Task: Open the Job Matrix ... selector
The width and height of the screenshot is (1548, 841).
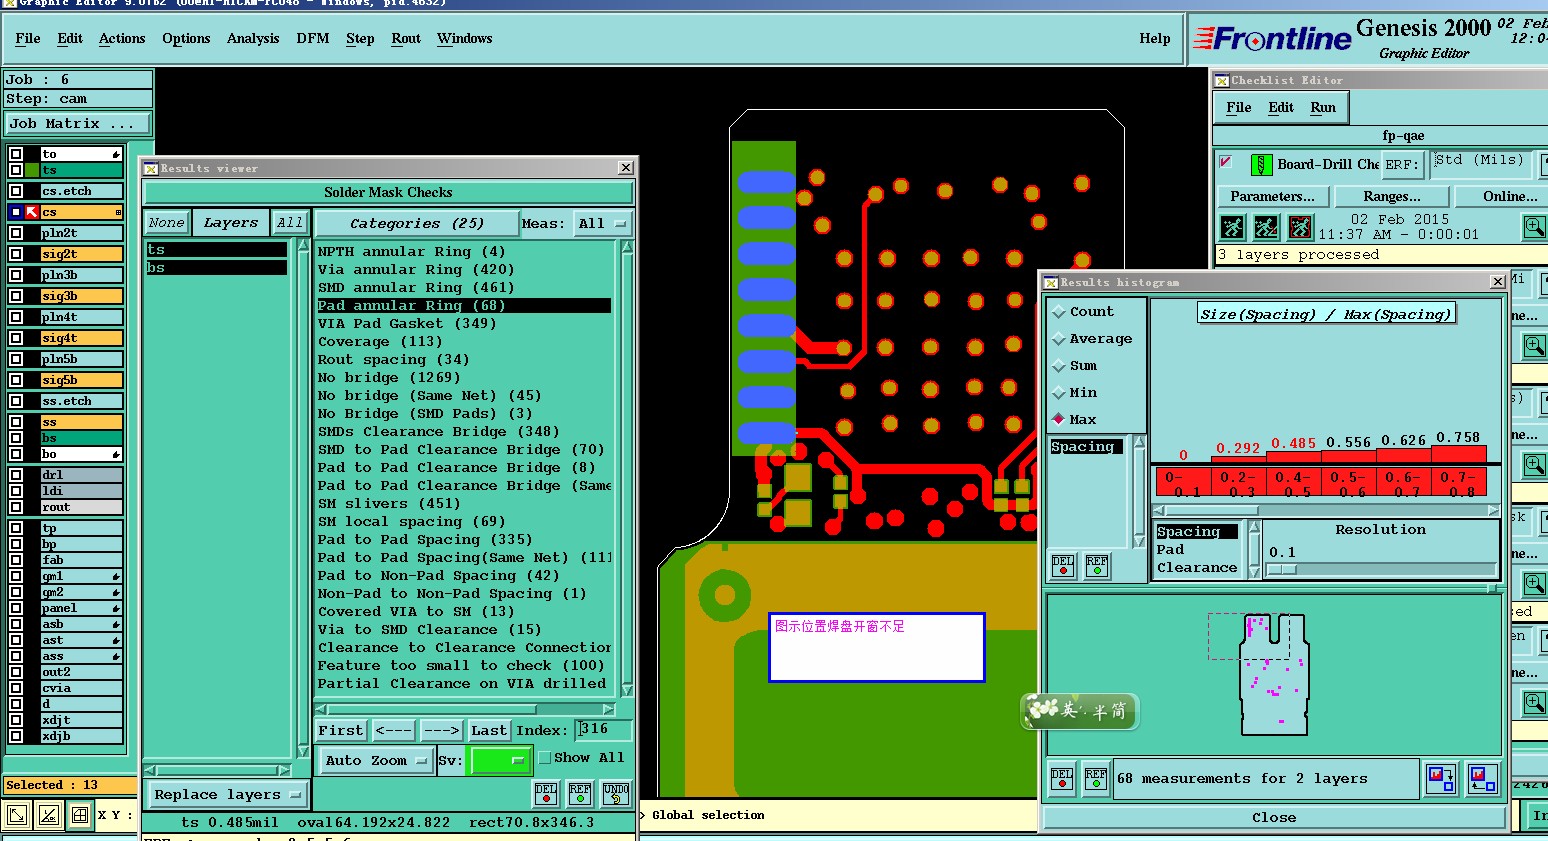Action: pyautogui.click(x=77, y=123)
